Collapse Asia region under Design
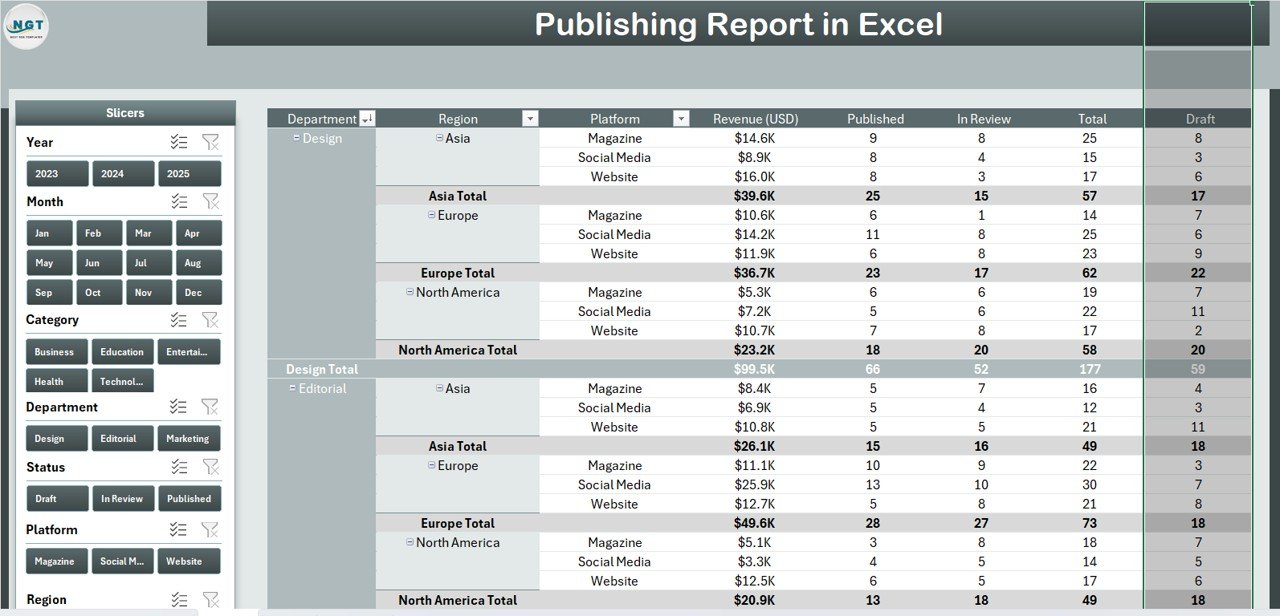 point(439,138)
